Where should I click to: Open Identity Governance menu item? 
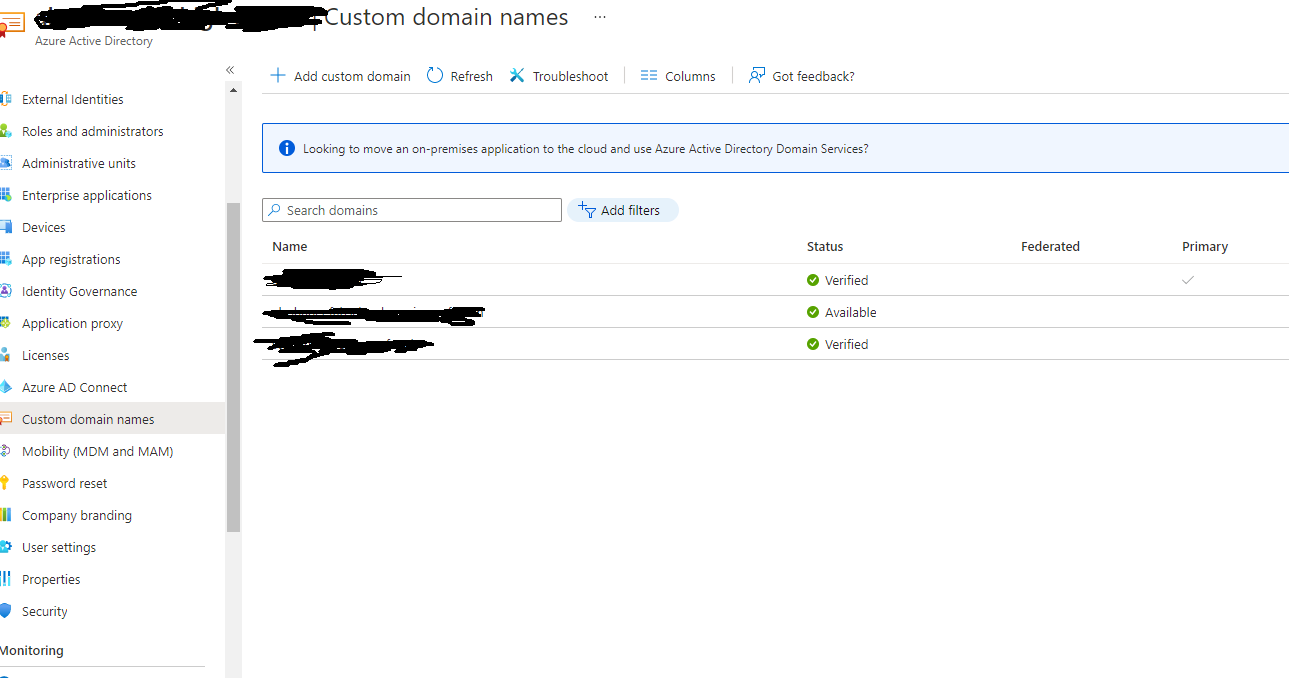(80, 291)
